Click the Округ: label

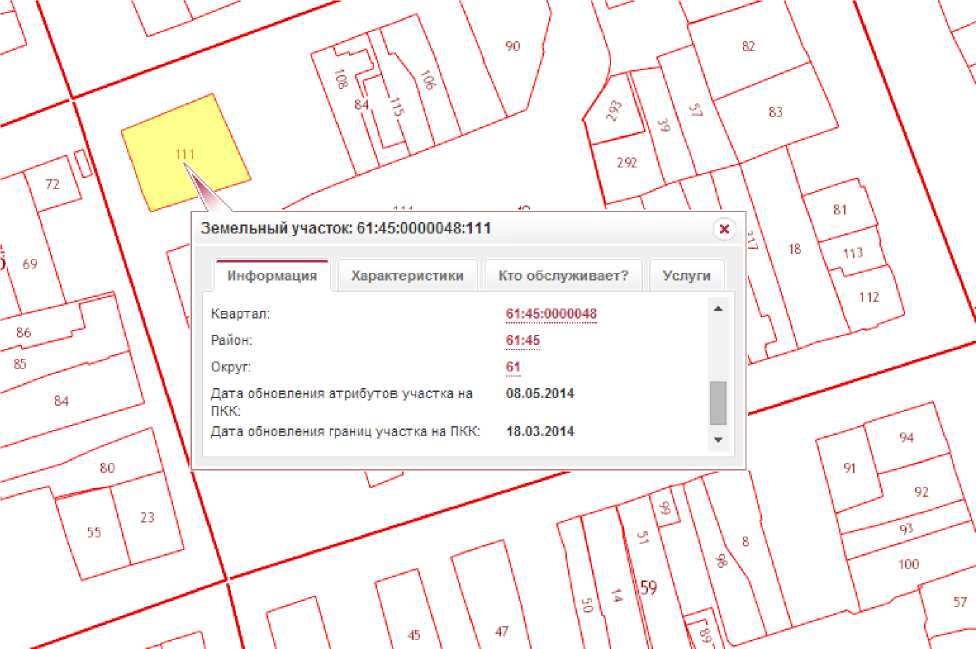click(x=230, y=367)
